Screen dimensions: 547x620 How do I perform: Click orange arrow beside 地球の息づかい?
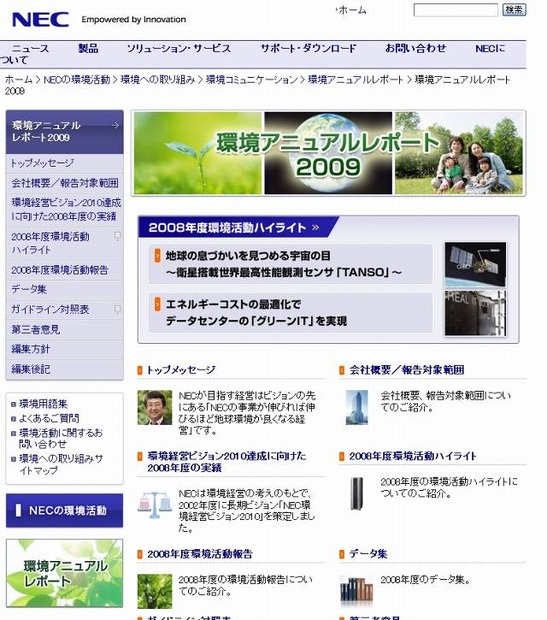click(157, 255)
